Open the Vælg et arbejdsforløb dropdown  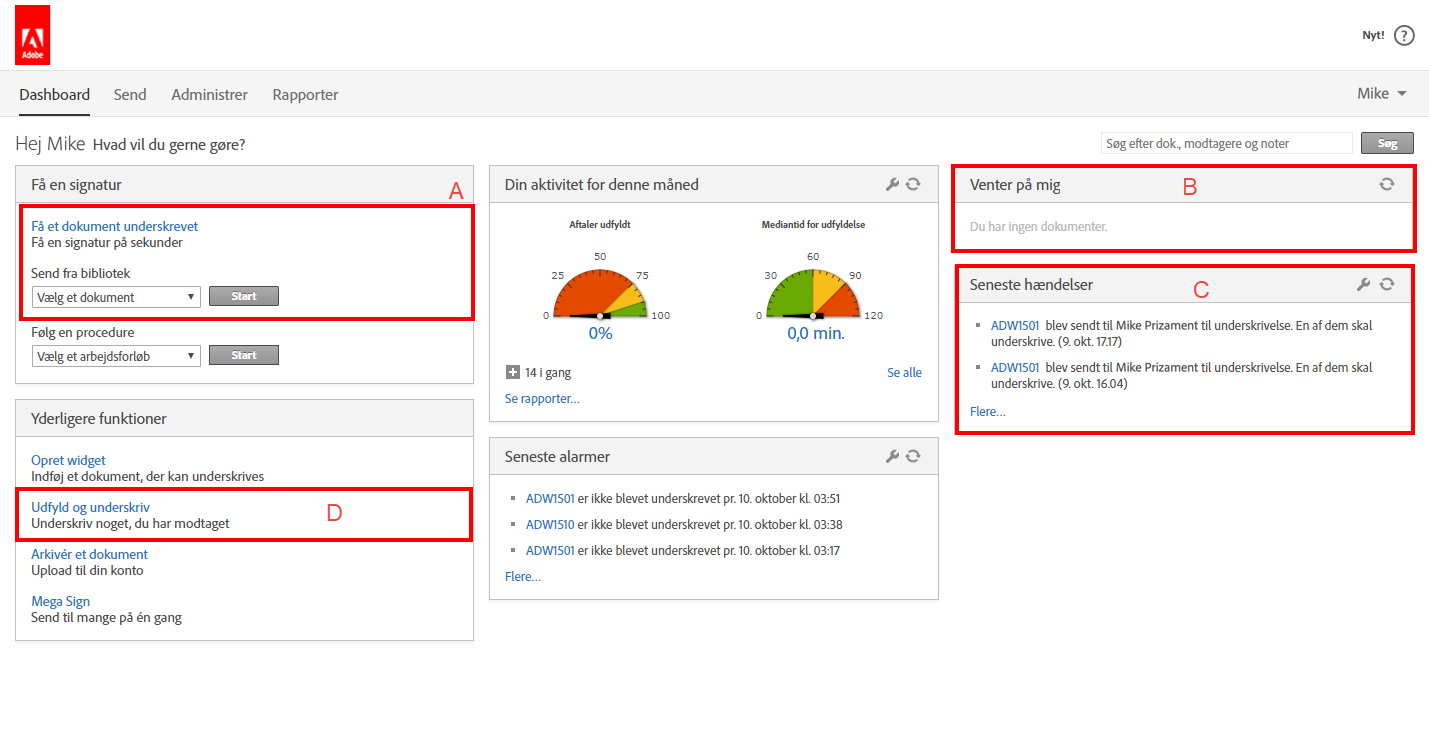(x=116, y=356)
